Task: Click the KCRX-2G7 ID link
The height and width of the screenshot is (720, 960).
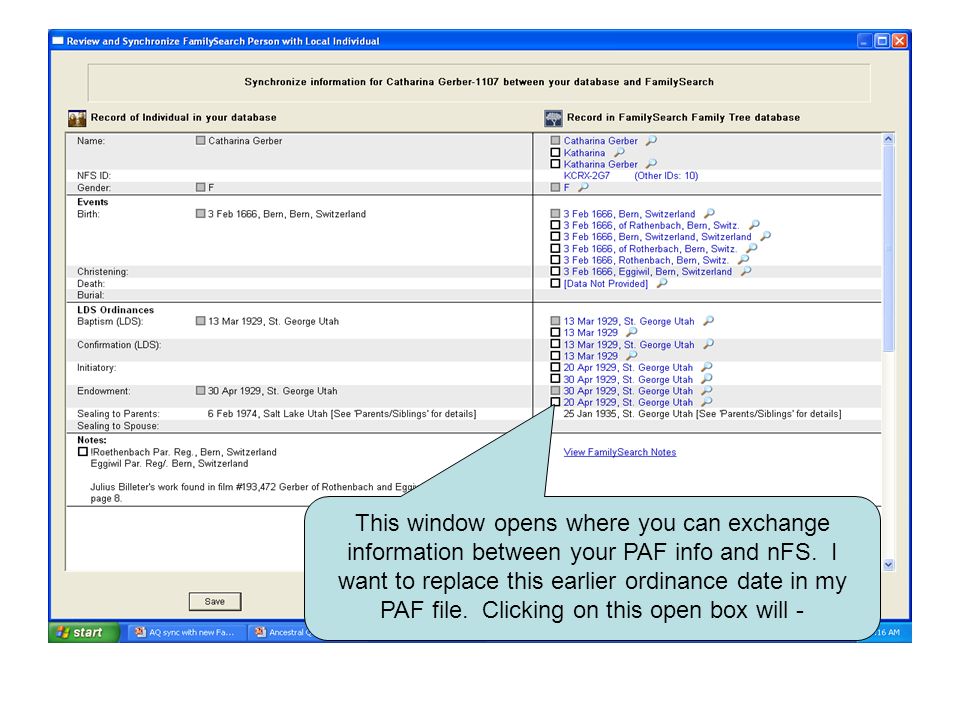Action: point(587,176)
